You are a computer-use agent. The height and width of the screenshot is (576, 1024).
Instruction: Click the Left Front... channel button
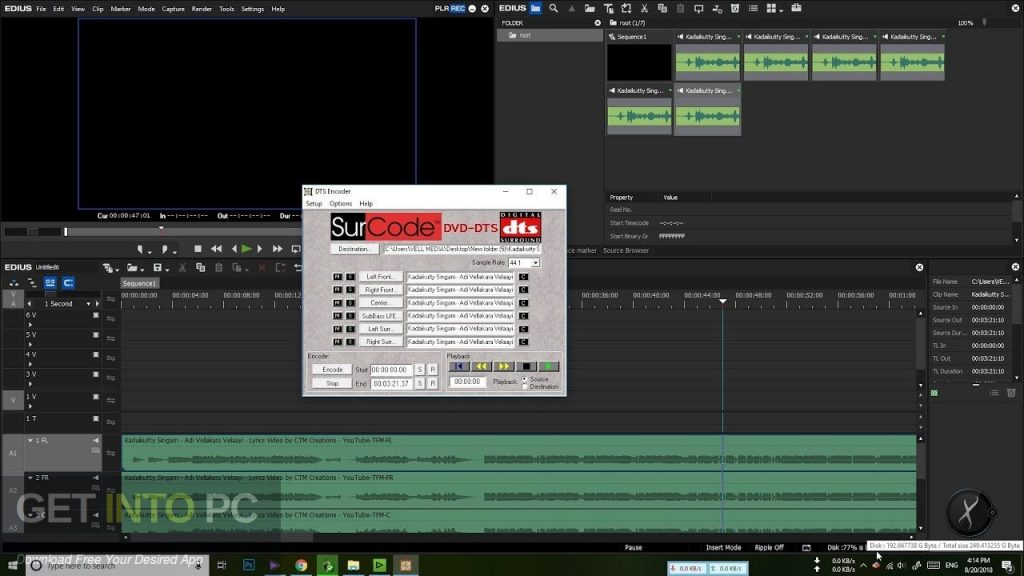[381, 277]
